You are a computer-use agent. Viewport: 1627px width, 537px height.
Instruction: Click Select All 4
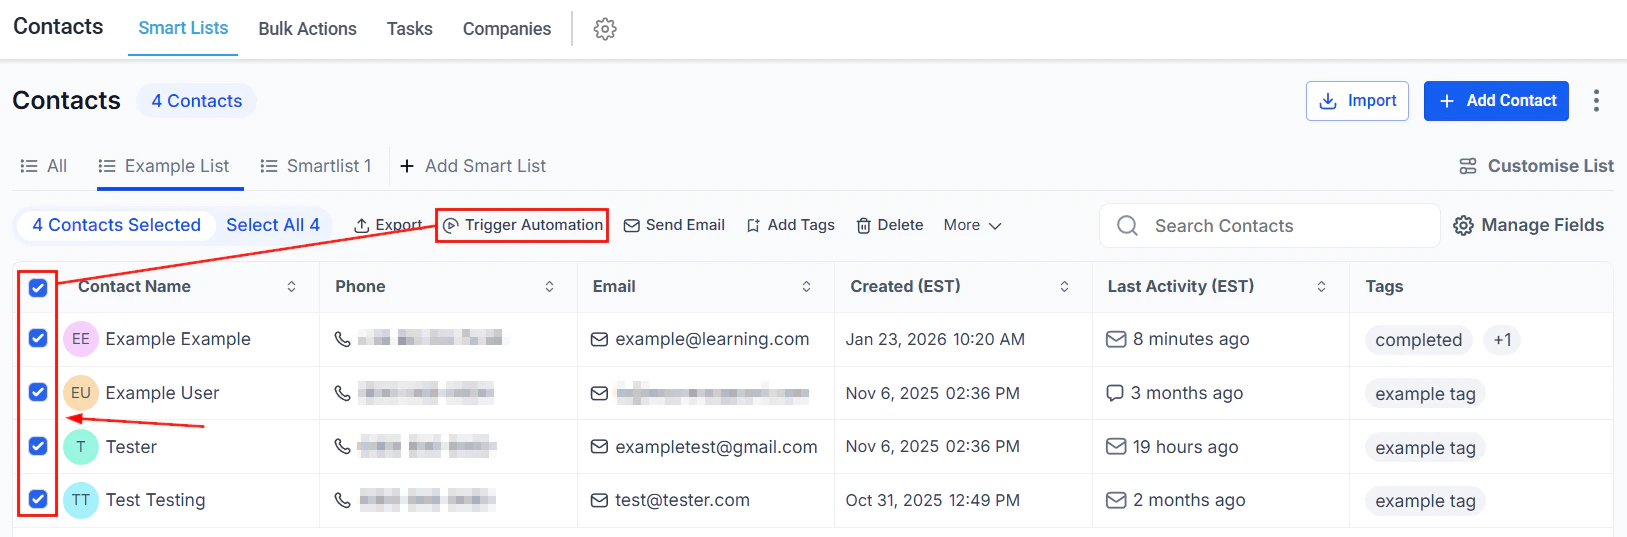pyautogui.click(x=273, y=225)
